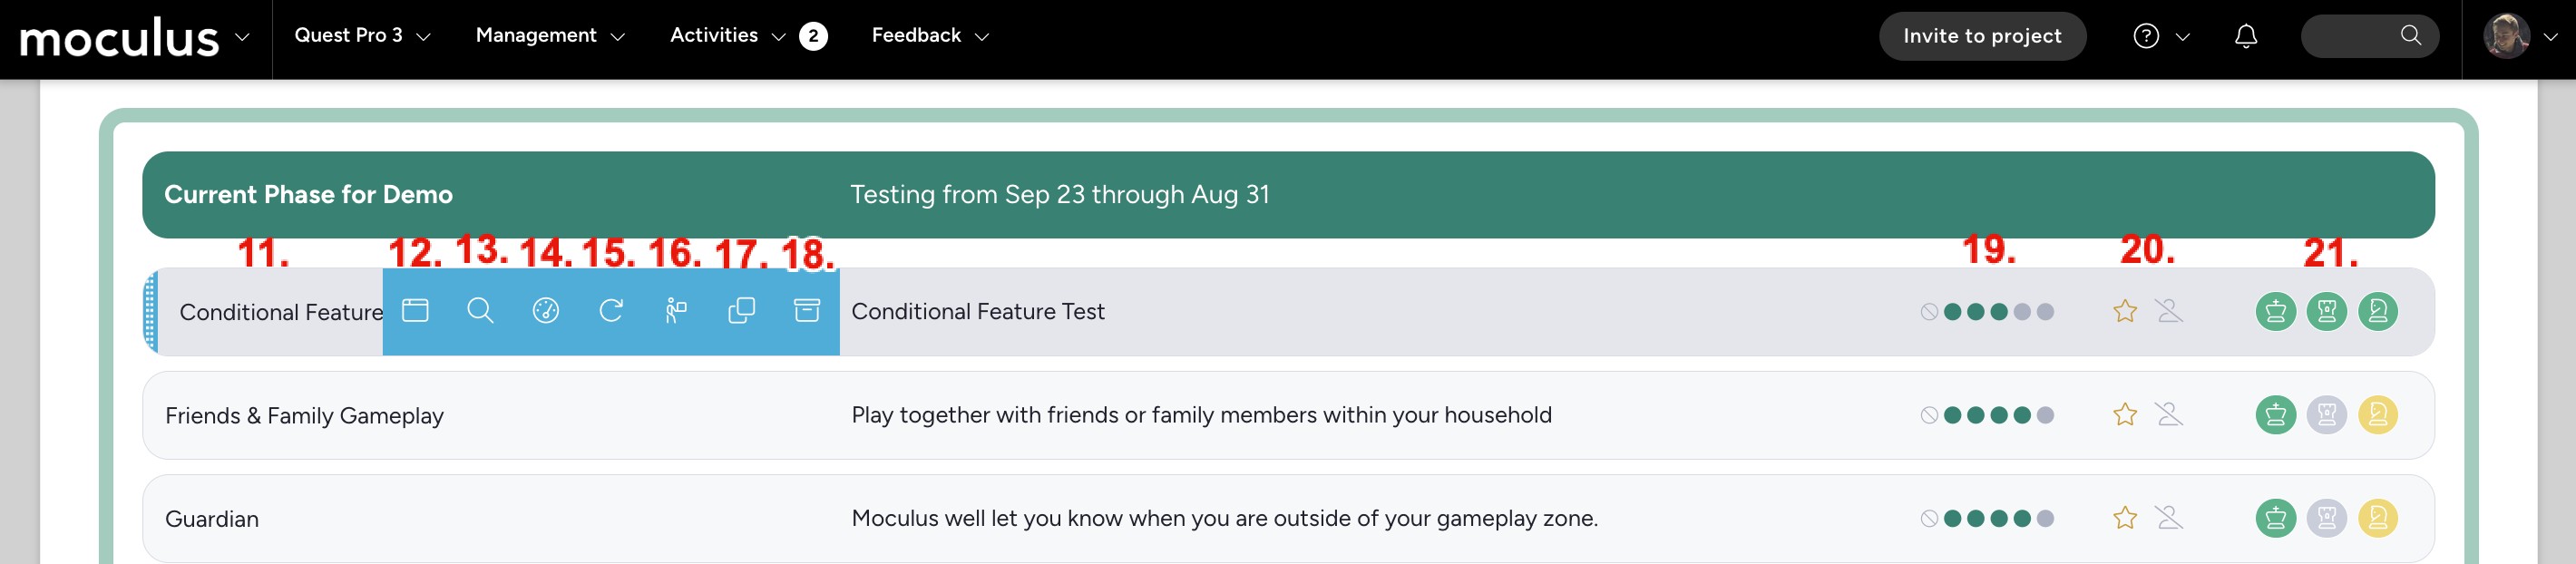
Task: Open the notifications bell icon
Action: [x=2246, y=36]
